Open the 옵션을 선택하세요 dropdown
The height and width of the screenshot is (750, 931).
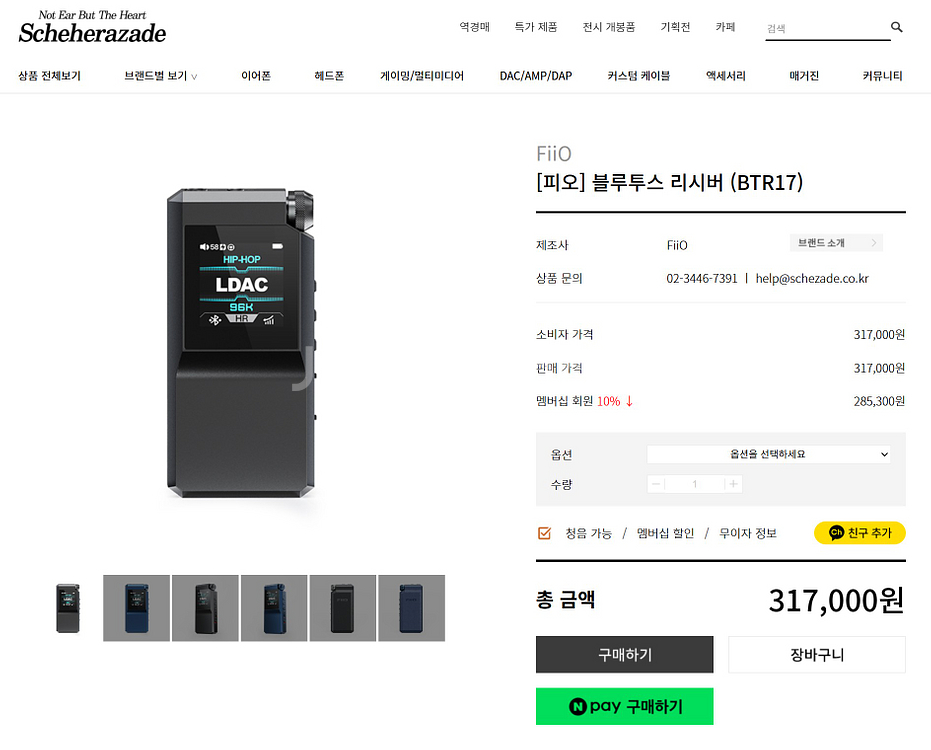768,454
